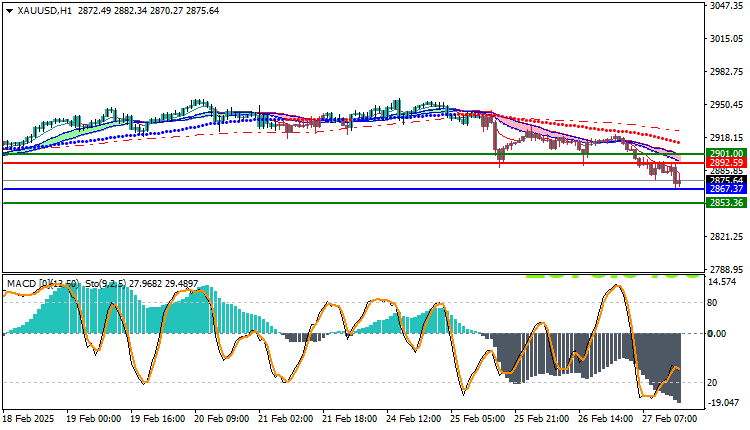
Task: Click the stochastic 20 level label
Action: [712, 383]
